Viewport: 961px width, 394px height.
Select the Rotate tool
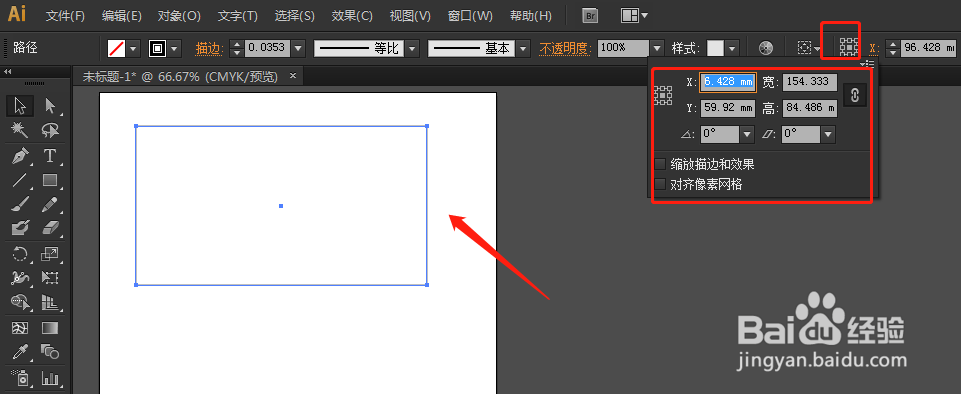(x=20, y=254)
